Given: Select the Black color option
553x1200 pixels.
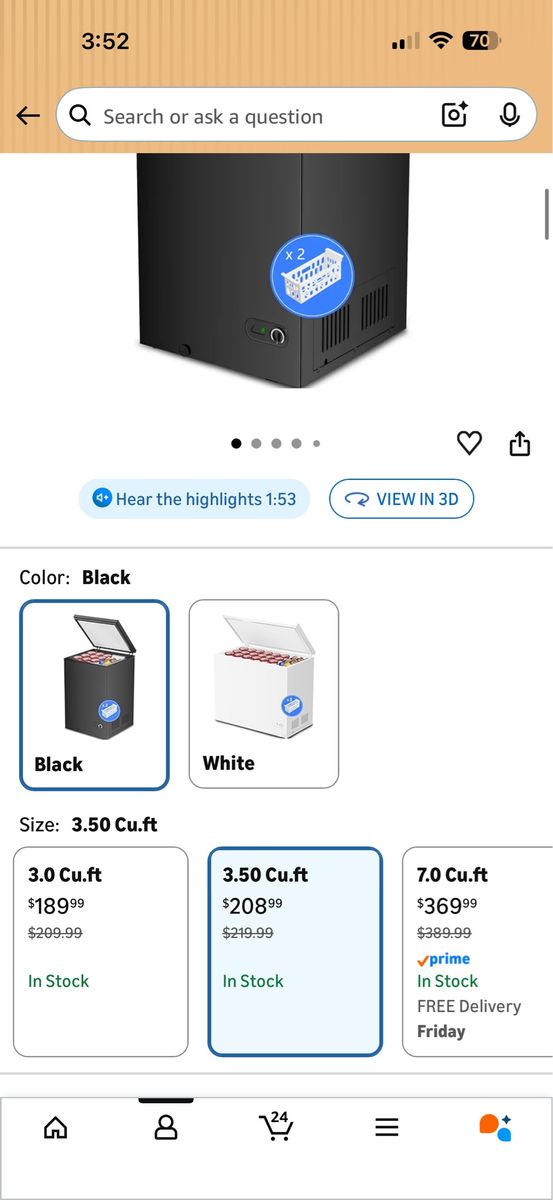Looking at the screenshot, I should tap(94, 695).
